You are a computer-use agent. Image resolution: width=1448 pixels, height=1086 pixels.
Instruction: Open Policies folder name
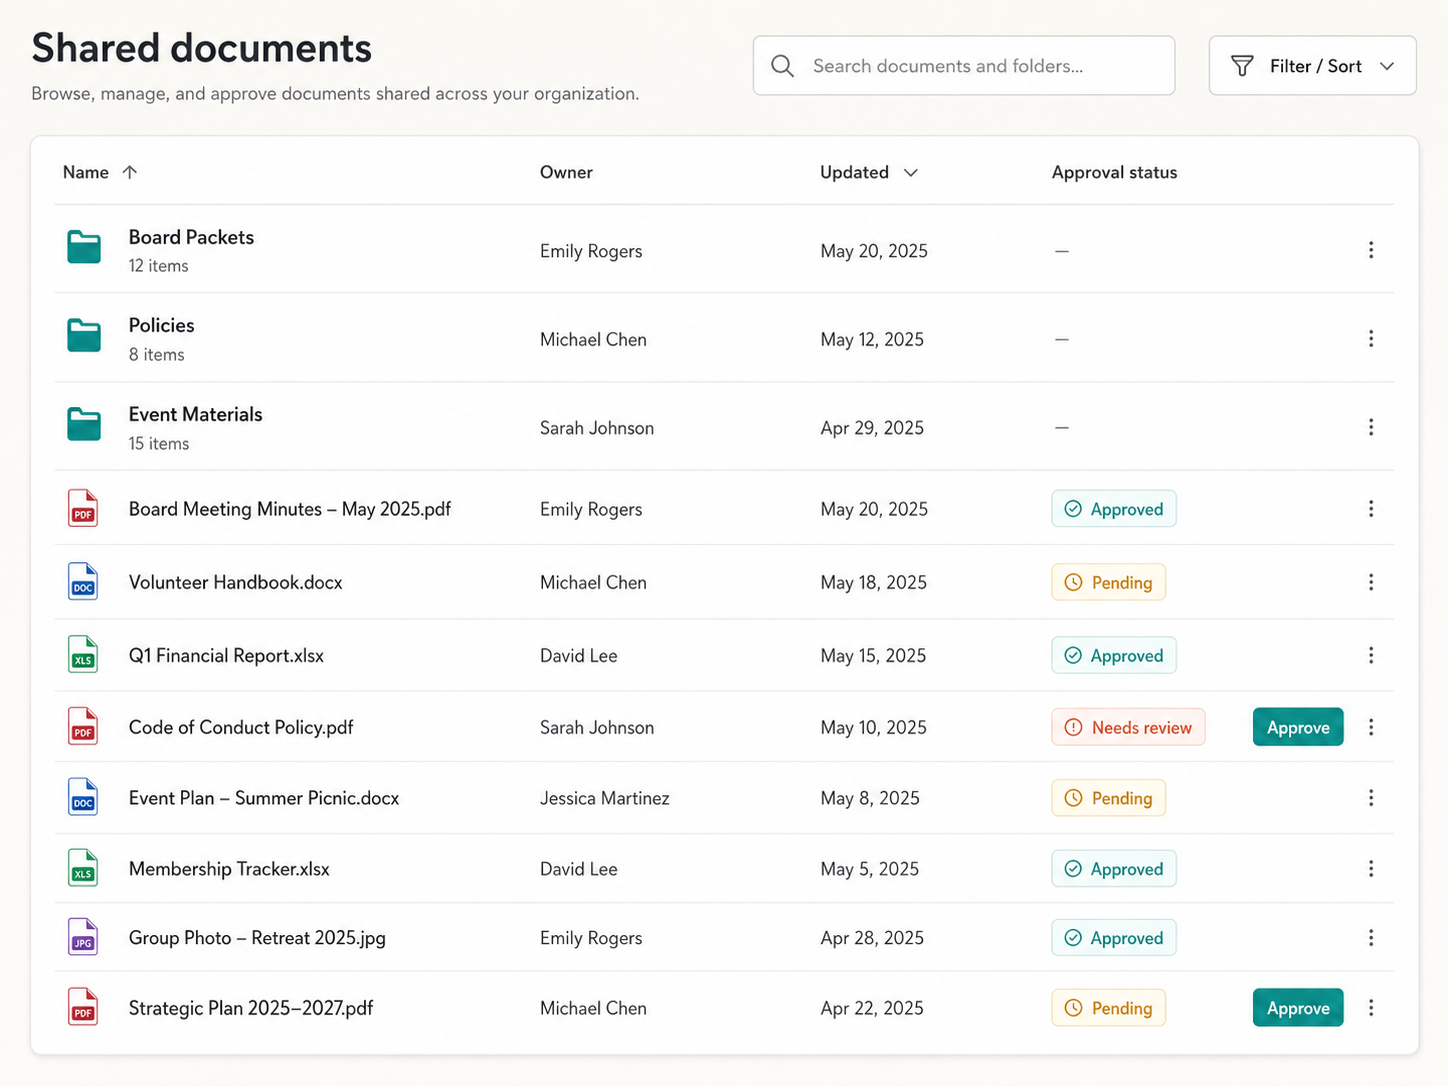(161, 325)
